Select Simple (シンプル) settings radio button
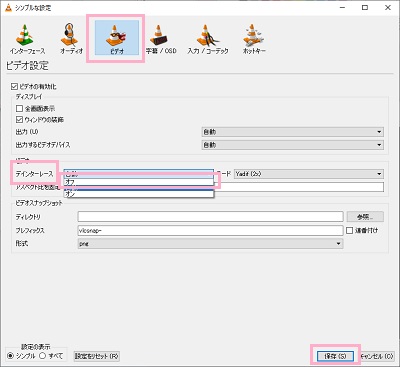Screen dimensions: 400x367 pos(10,356)
